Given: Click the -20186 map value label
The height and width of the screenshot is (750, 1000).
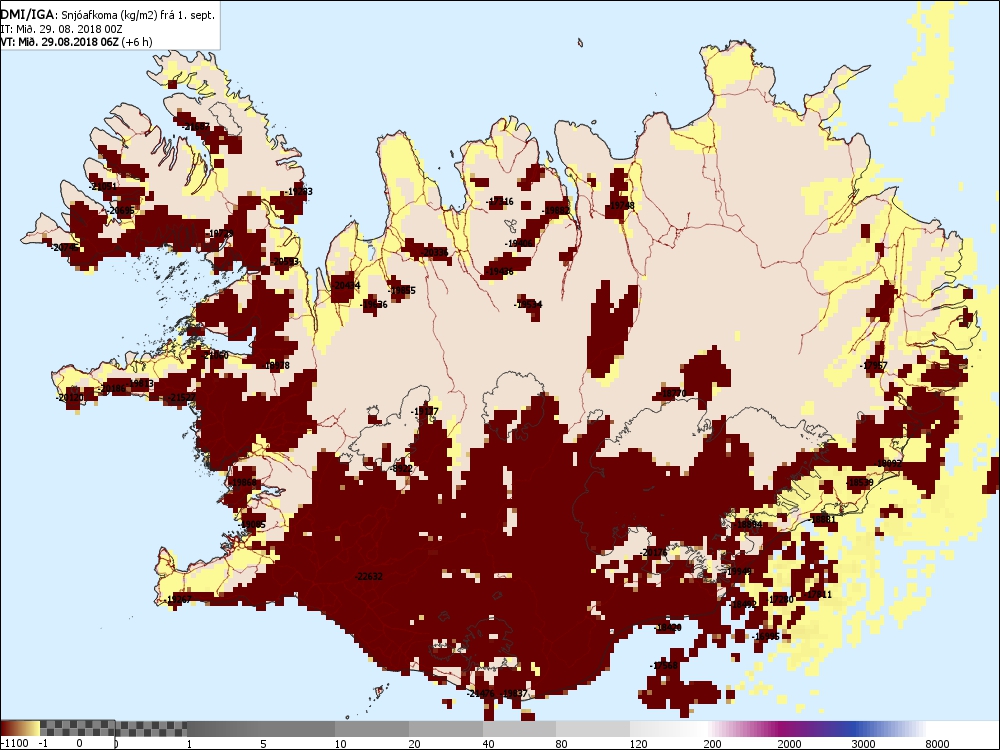Looking at the screenshot, I should coord(112,388).
